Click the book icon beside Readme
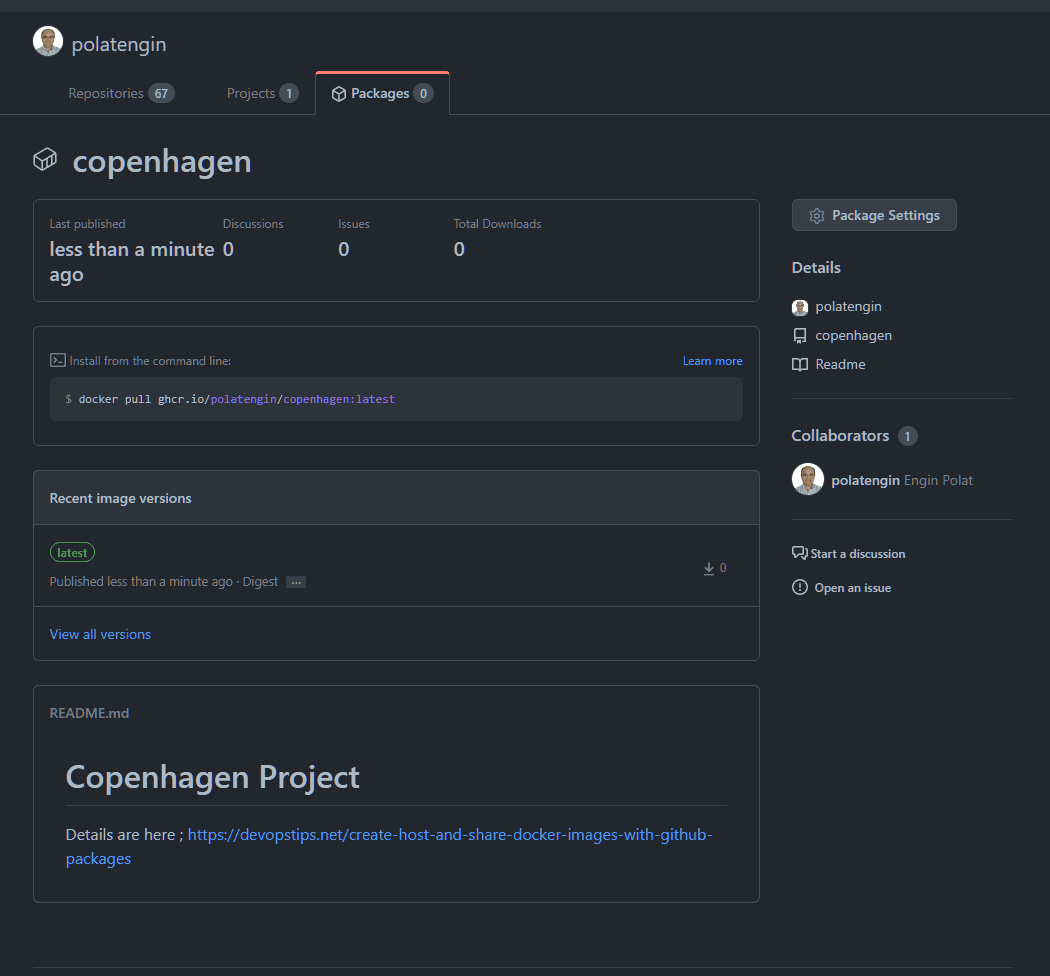 (x=800, y=365)
